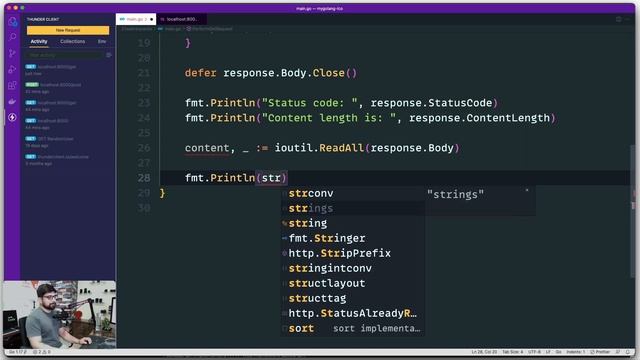This screenshot has width=640, height=360.
Task: Choose structlayout suggestion
Action: pyautogui.click(x=353, y=283)
